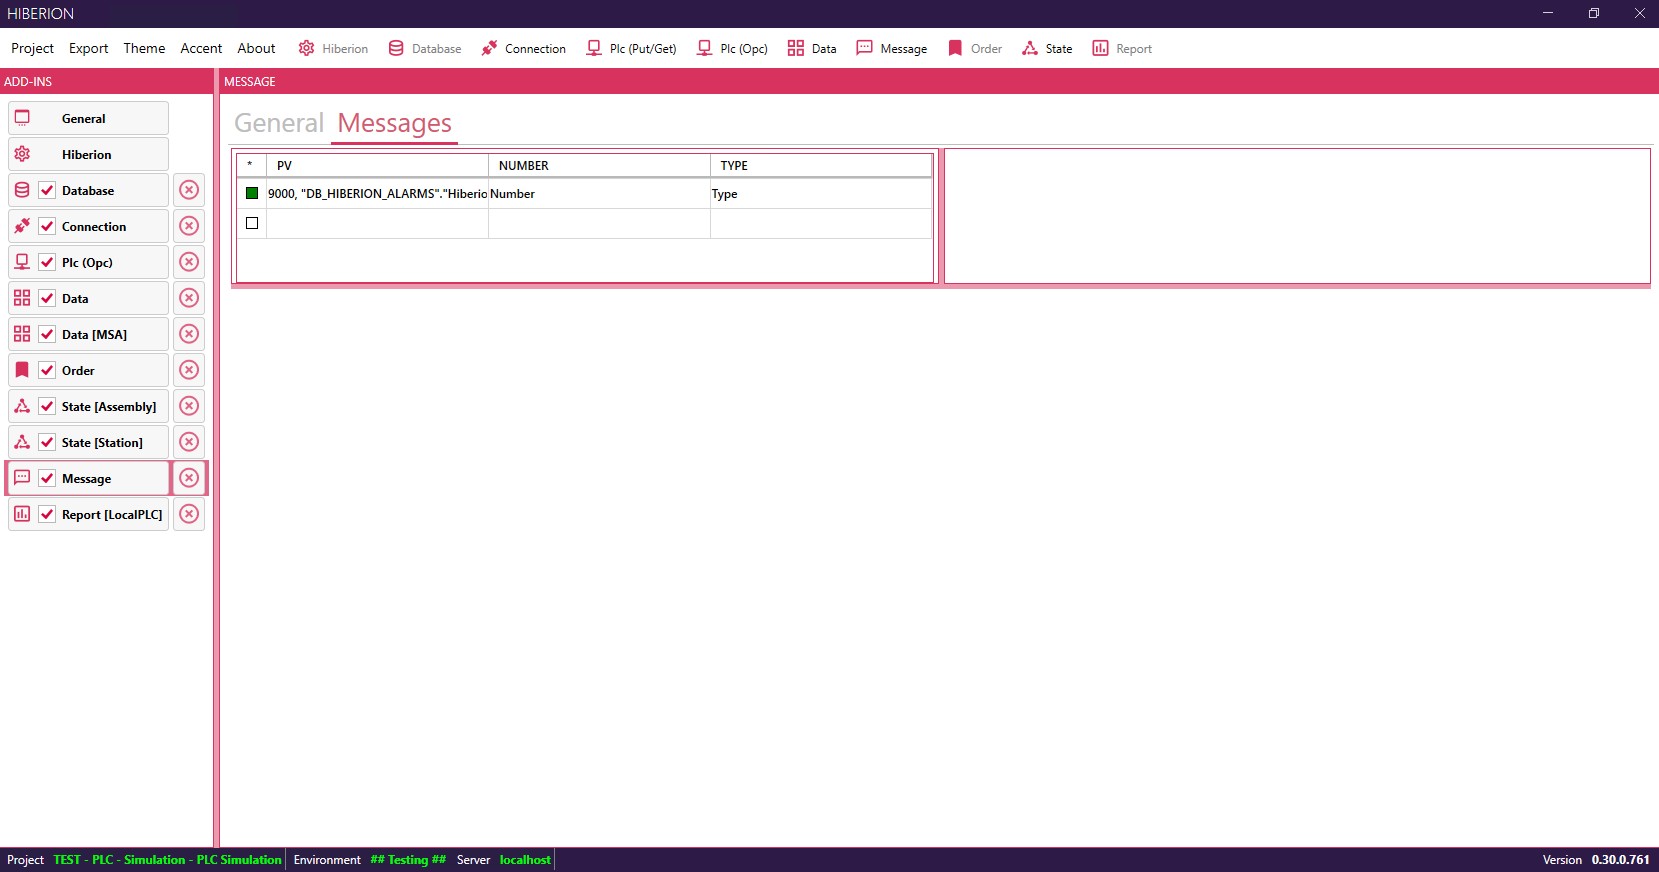The height and width of the screenshot is (872, 1659).
Task: Click the 'localhost' server value
Action: coord(525,860)
